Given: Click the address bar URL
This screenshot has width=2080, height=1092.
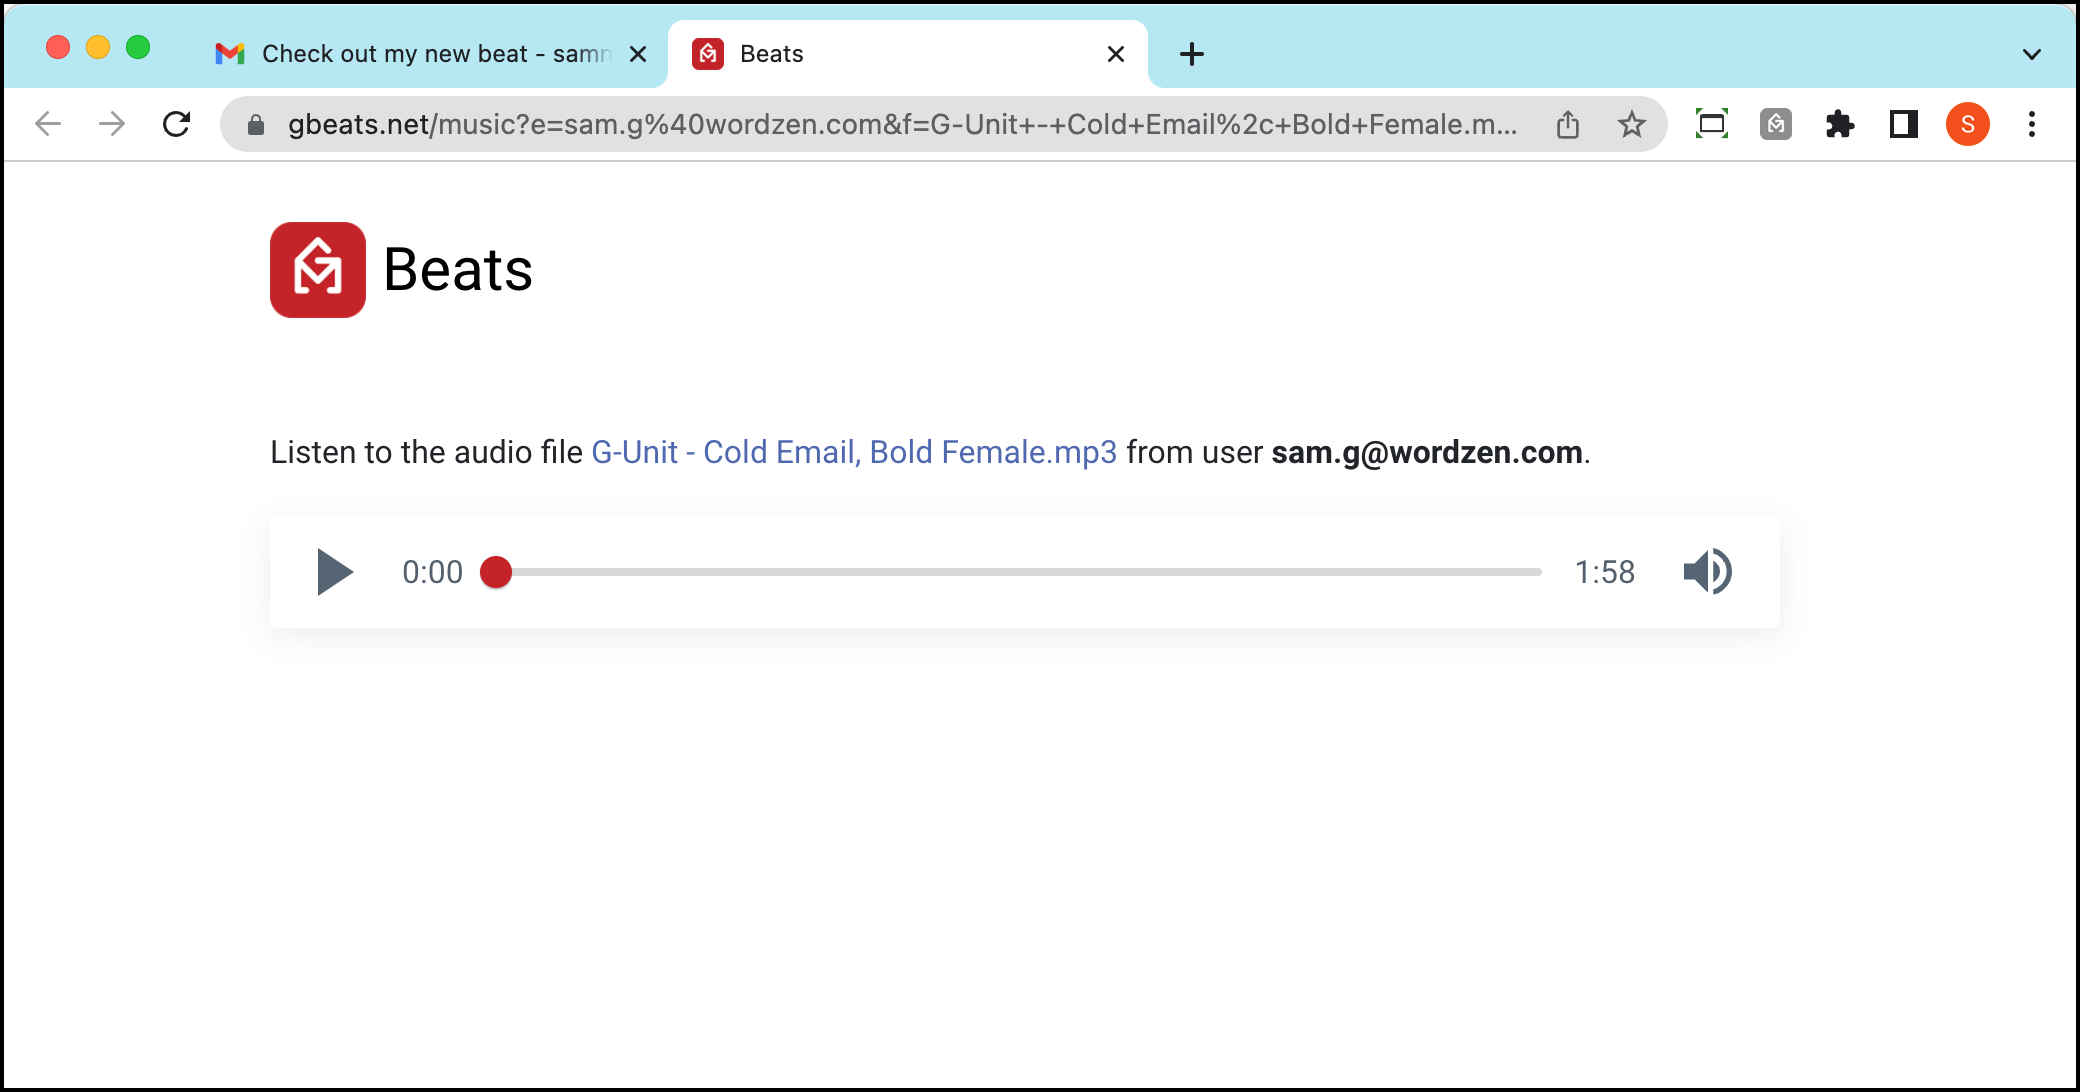Looking at the screenshot, I should 902,124.
